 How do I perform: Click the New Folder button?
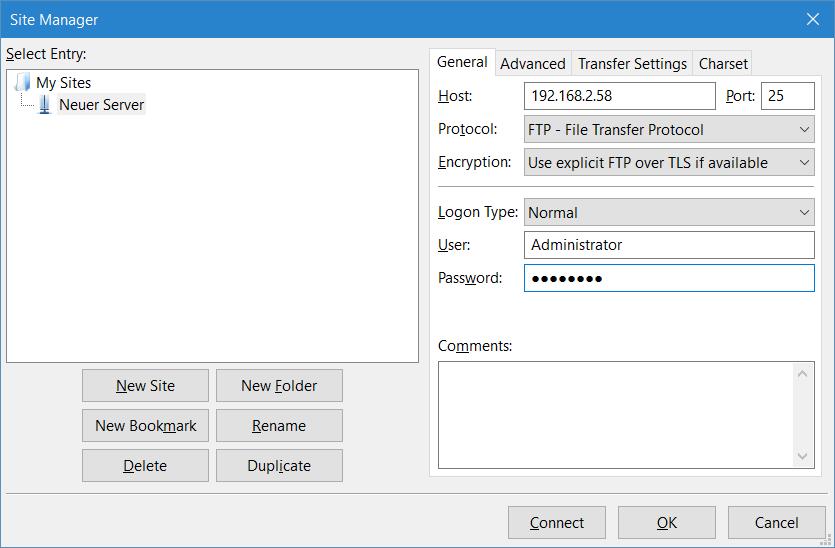click(x=279, y=386)
